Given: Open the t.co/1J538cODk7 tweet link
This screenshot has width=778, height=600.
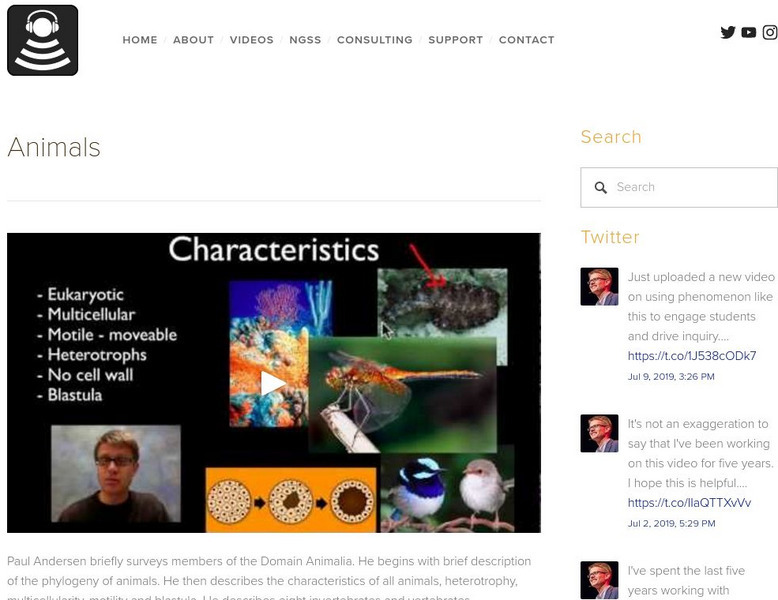Looking at the screenshot, I should (691, 356).
